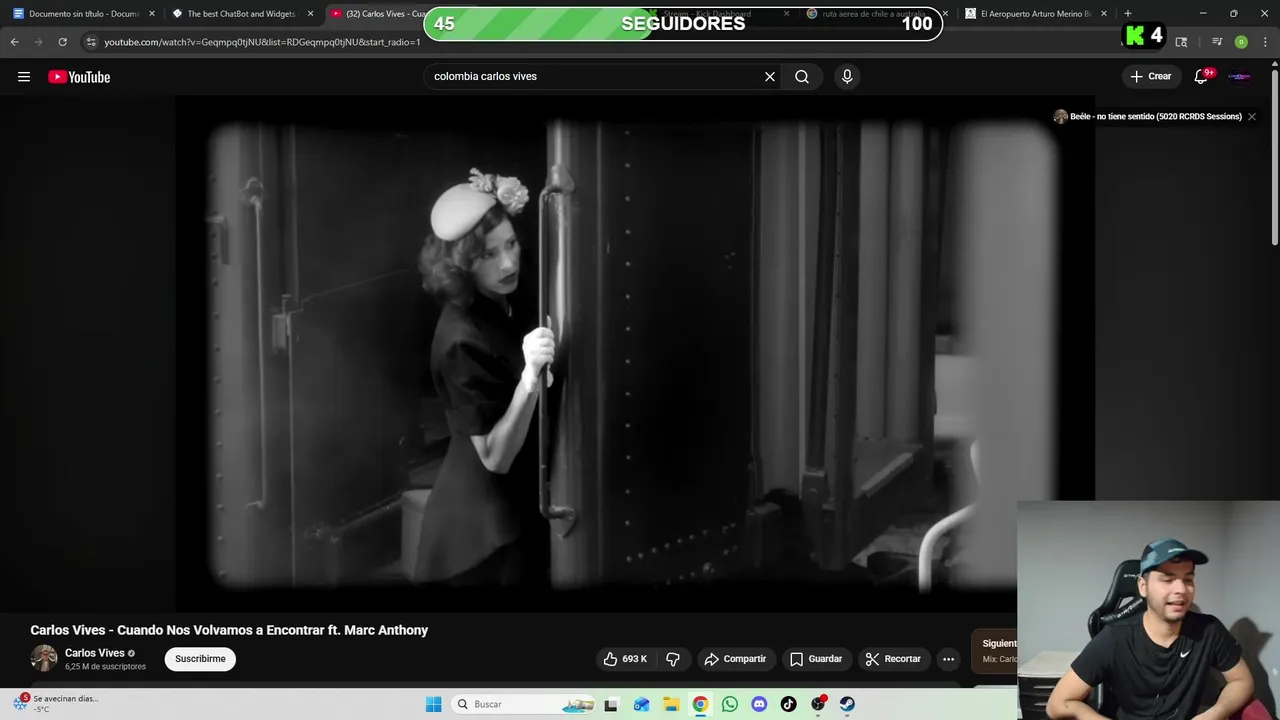
Task: Open a new browser tab
Action: [1127, 14]
